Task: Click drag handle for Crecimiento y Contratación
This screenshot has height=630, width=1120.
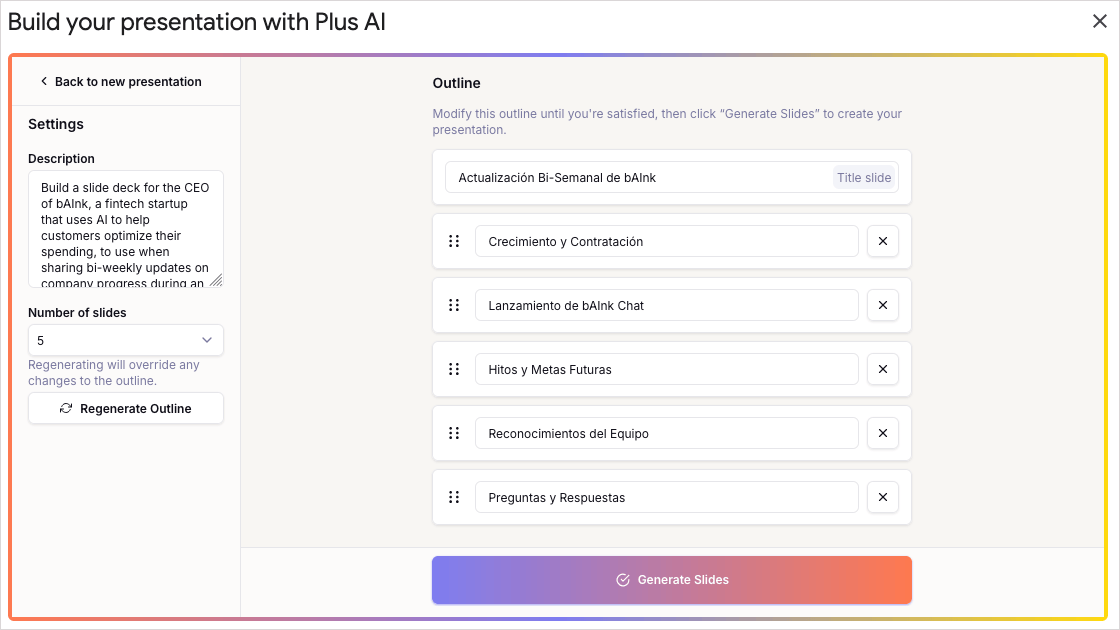Action: coord(454,241)
